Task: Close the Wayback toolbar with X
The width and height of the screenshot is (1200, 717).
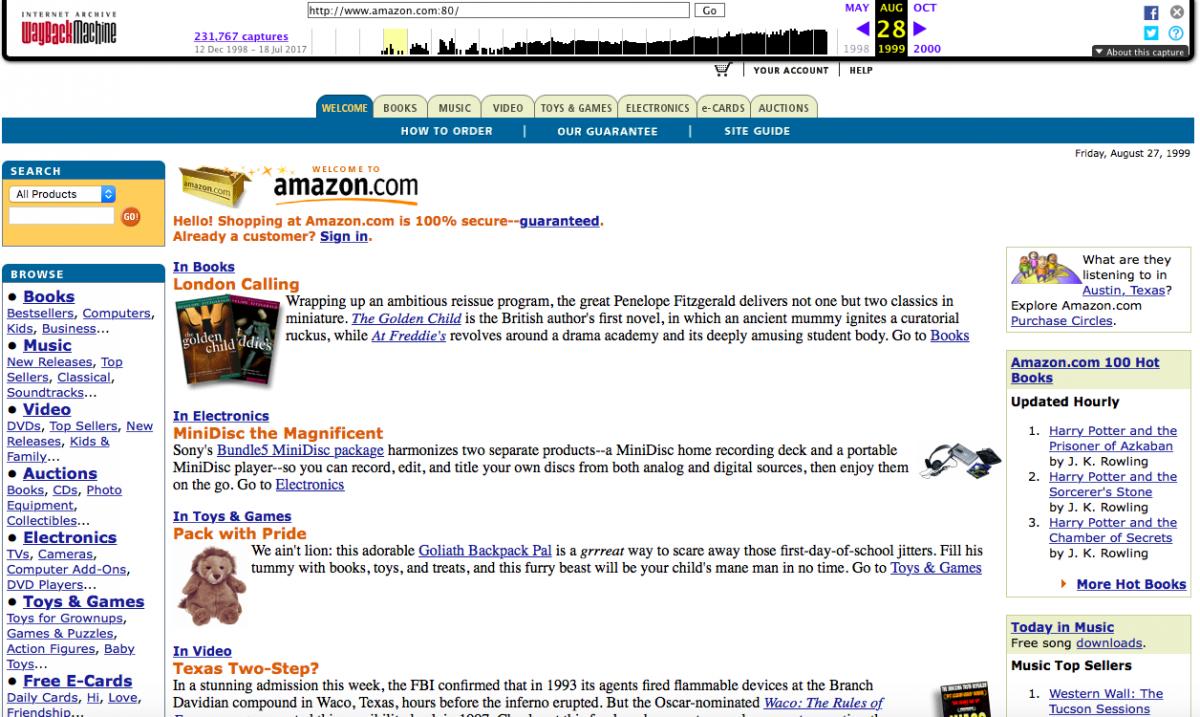Action: click(x=1177, y=13)
